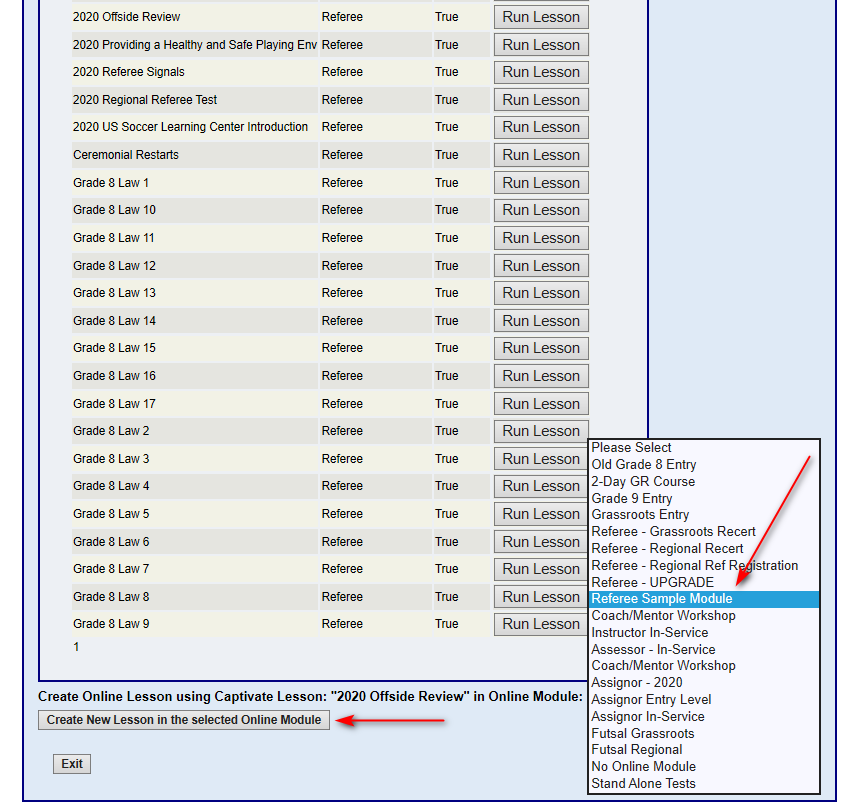The width and height of the screenshot is (853, 802).
Task: Run the Ceremonial Restarts lesson
Action: [x=541, y=155]
